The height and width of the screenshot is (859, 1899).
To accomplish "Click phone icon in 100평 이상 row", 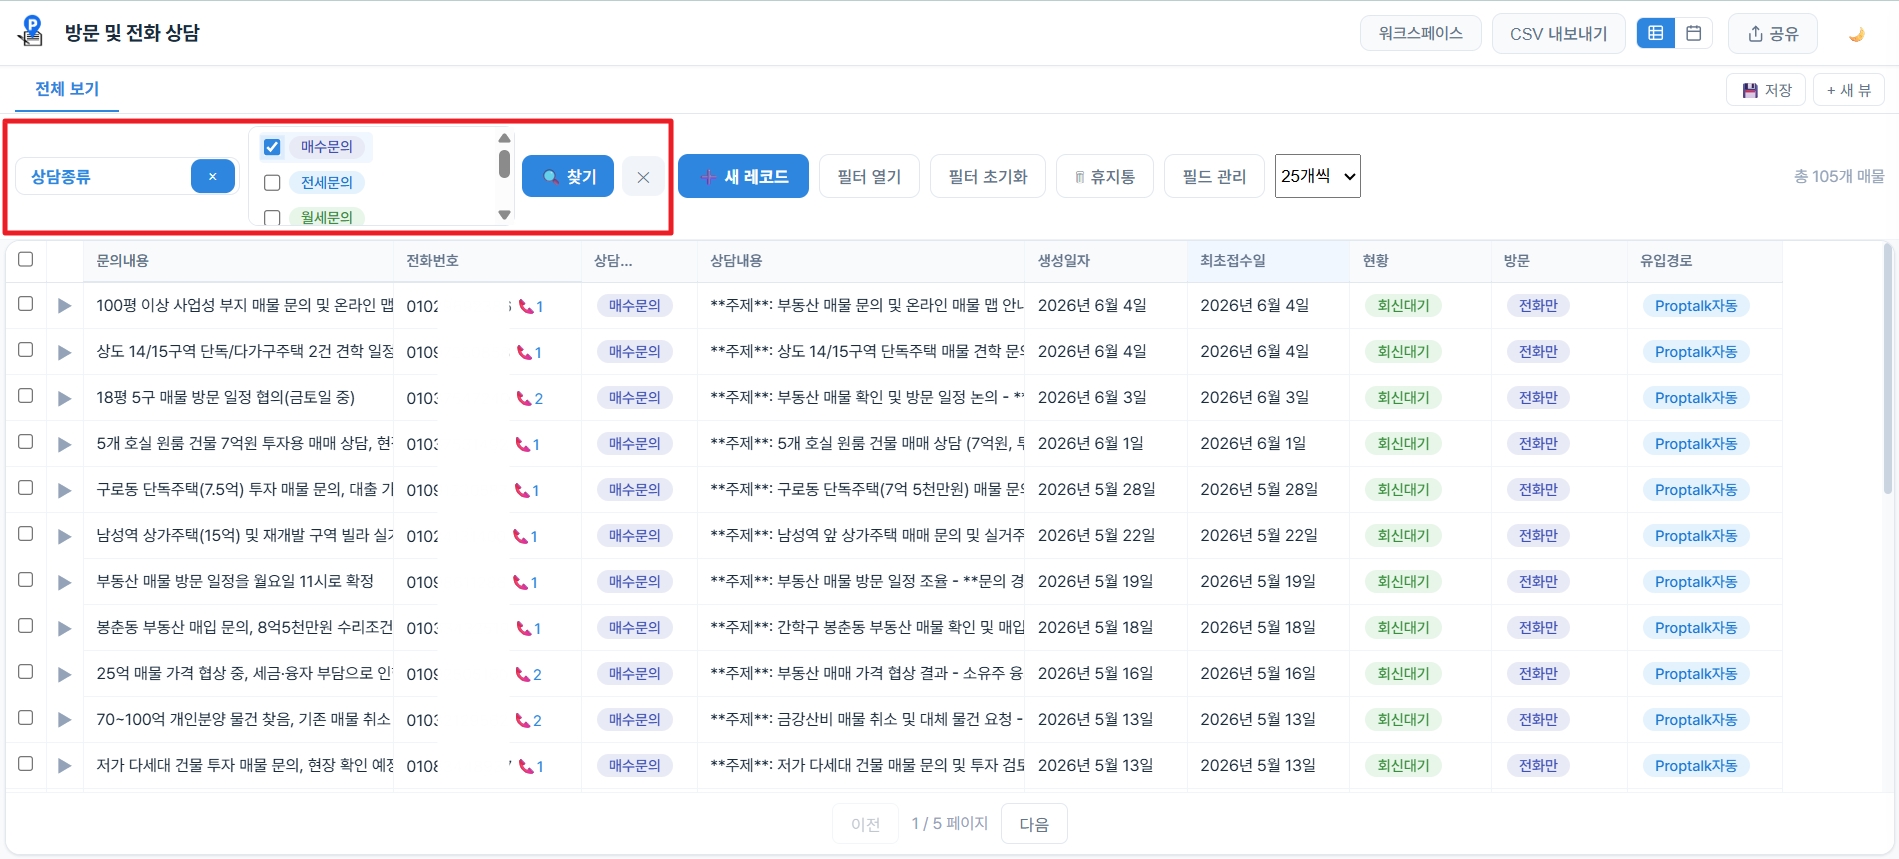I will [x=526, y=307].
